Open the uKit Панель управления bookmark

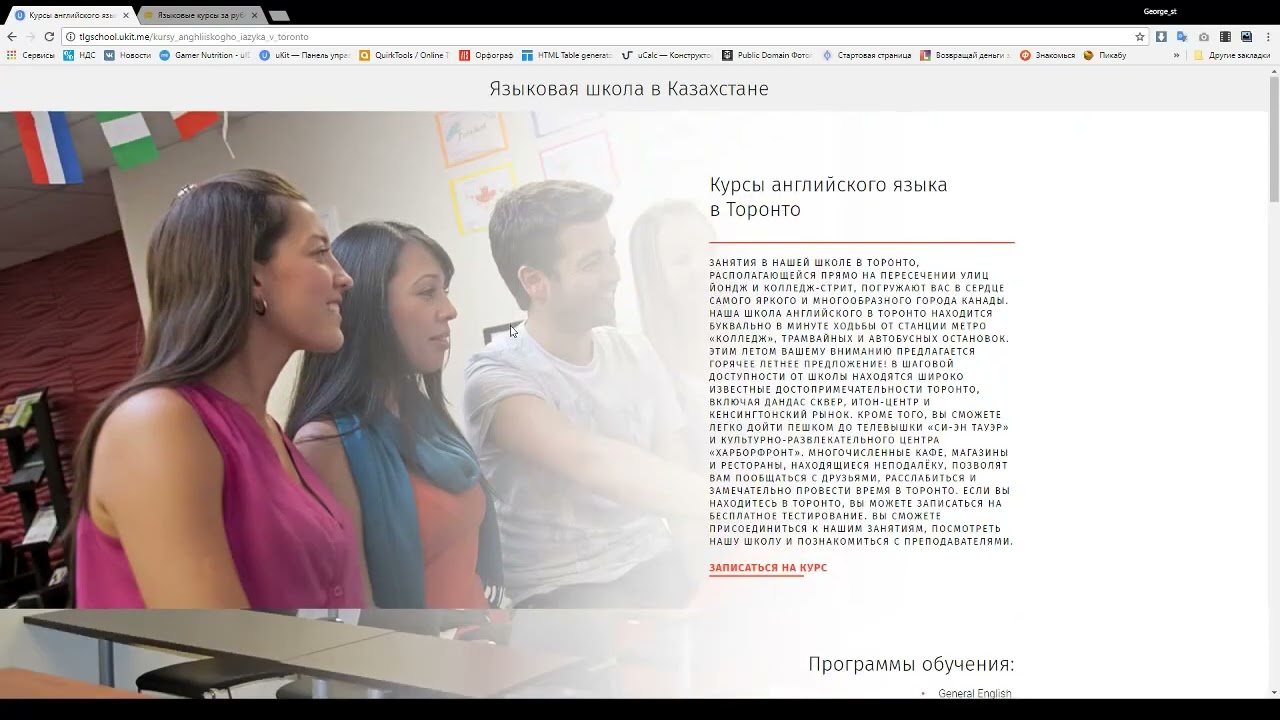[x=304, y=55]
